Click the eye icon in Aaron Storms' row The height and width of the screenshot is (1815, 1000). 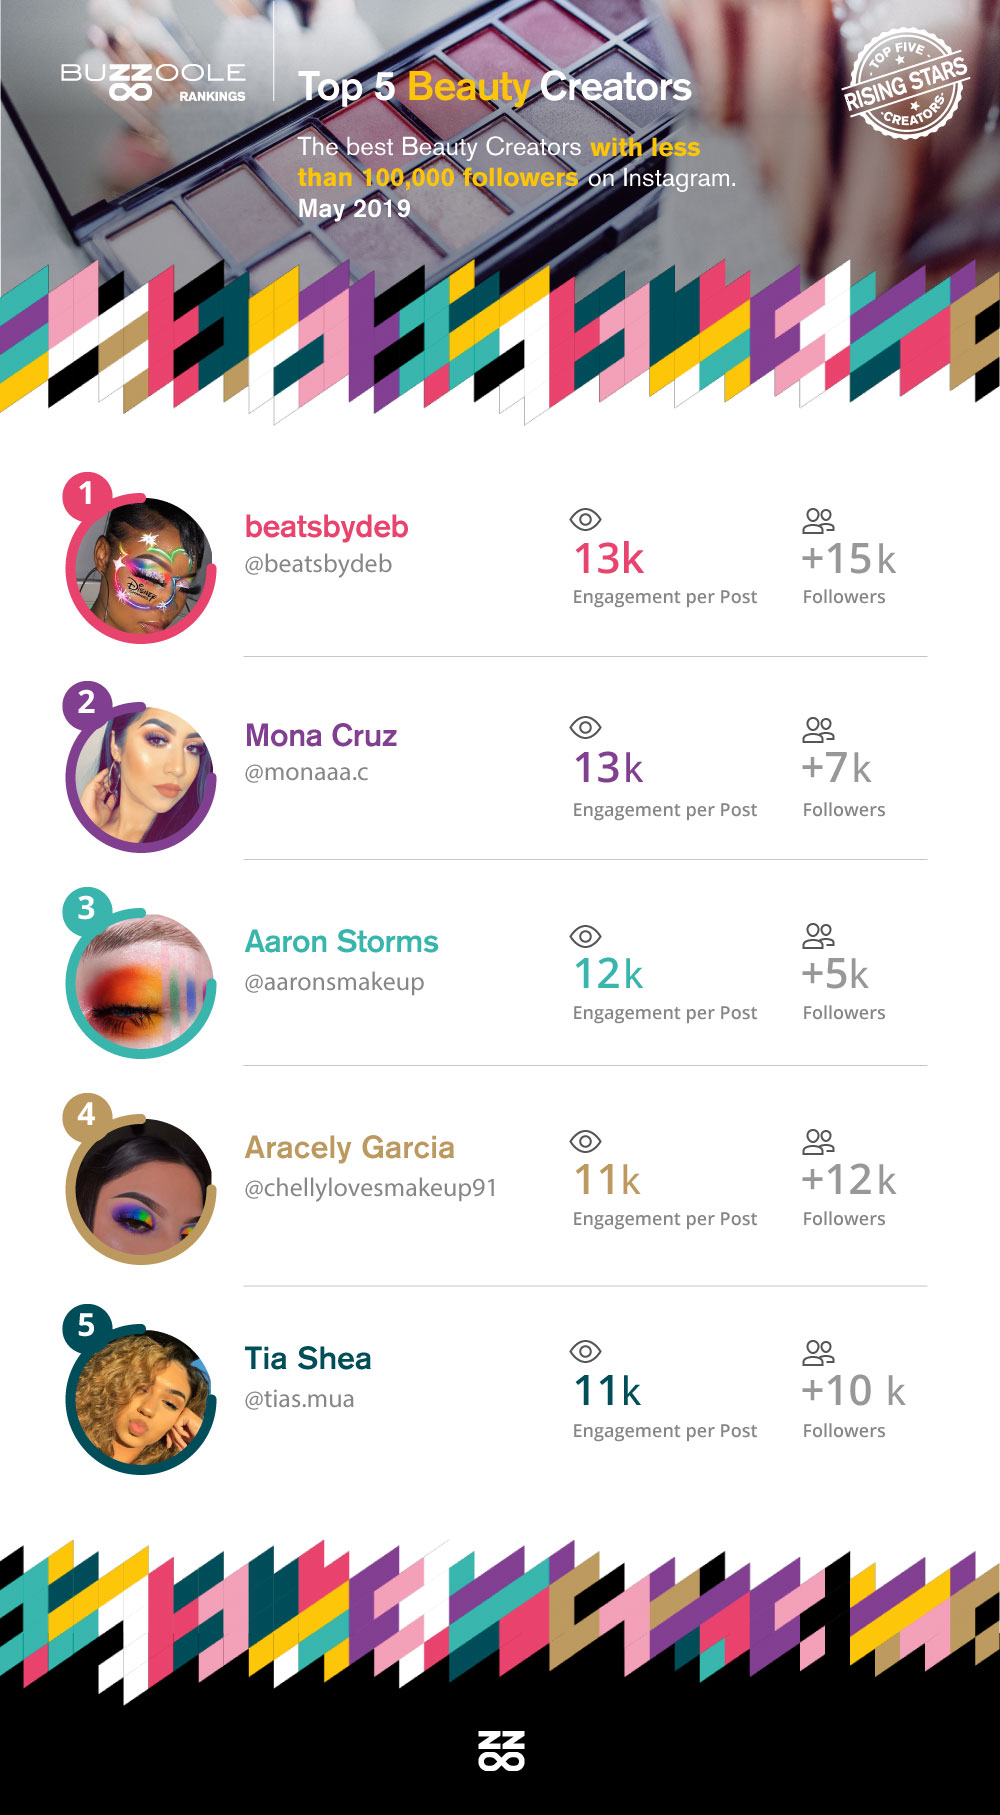coord(585,936)
